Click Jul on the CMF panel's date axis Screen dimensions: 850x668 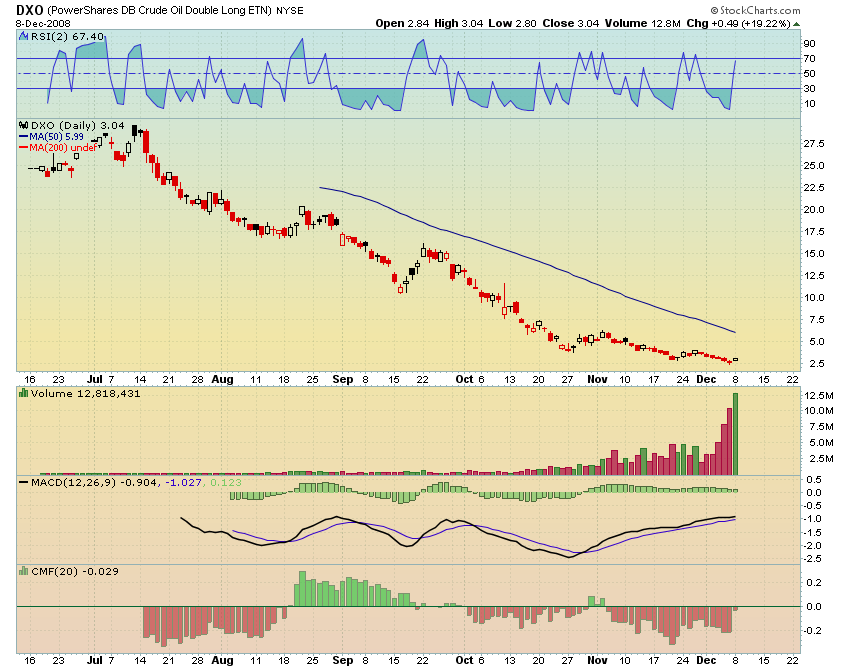pyautogui.click(x=95, y=660)
